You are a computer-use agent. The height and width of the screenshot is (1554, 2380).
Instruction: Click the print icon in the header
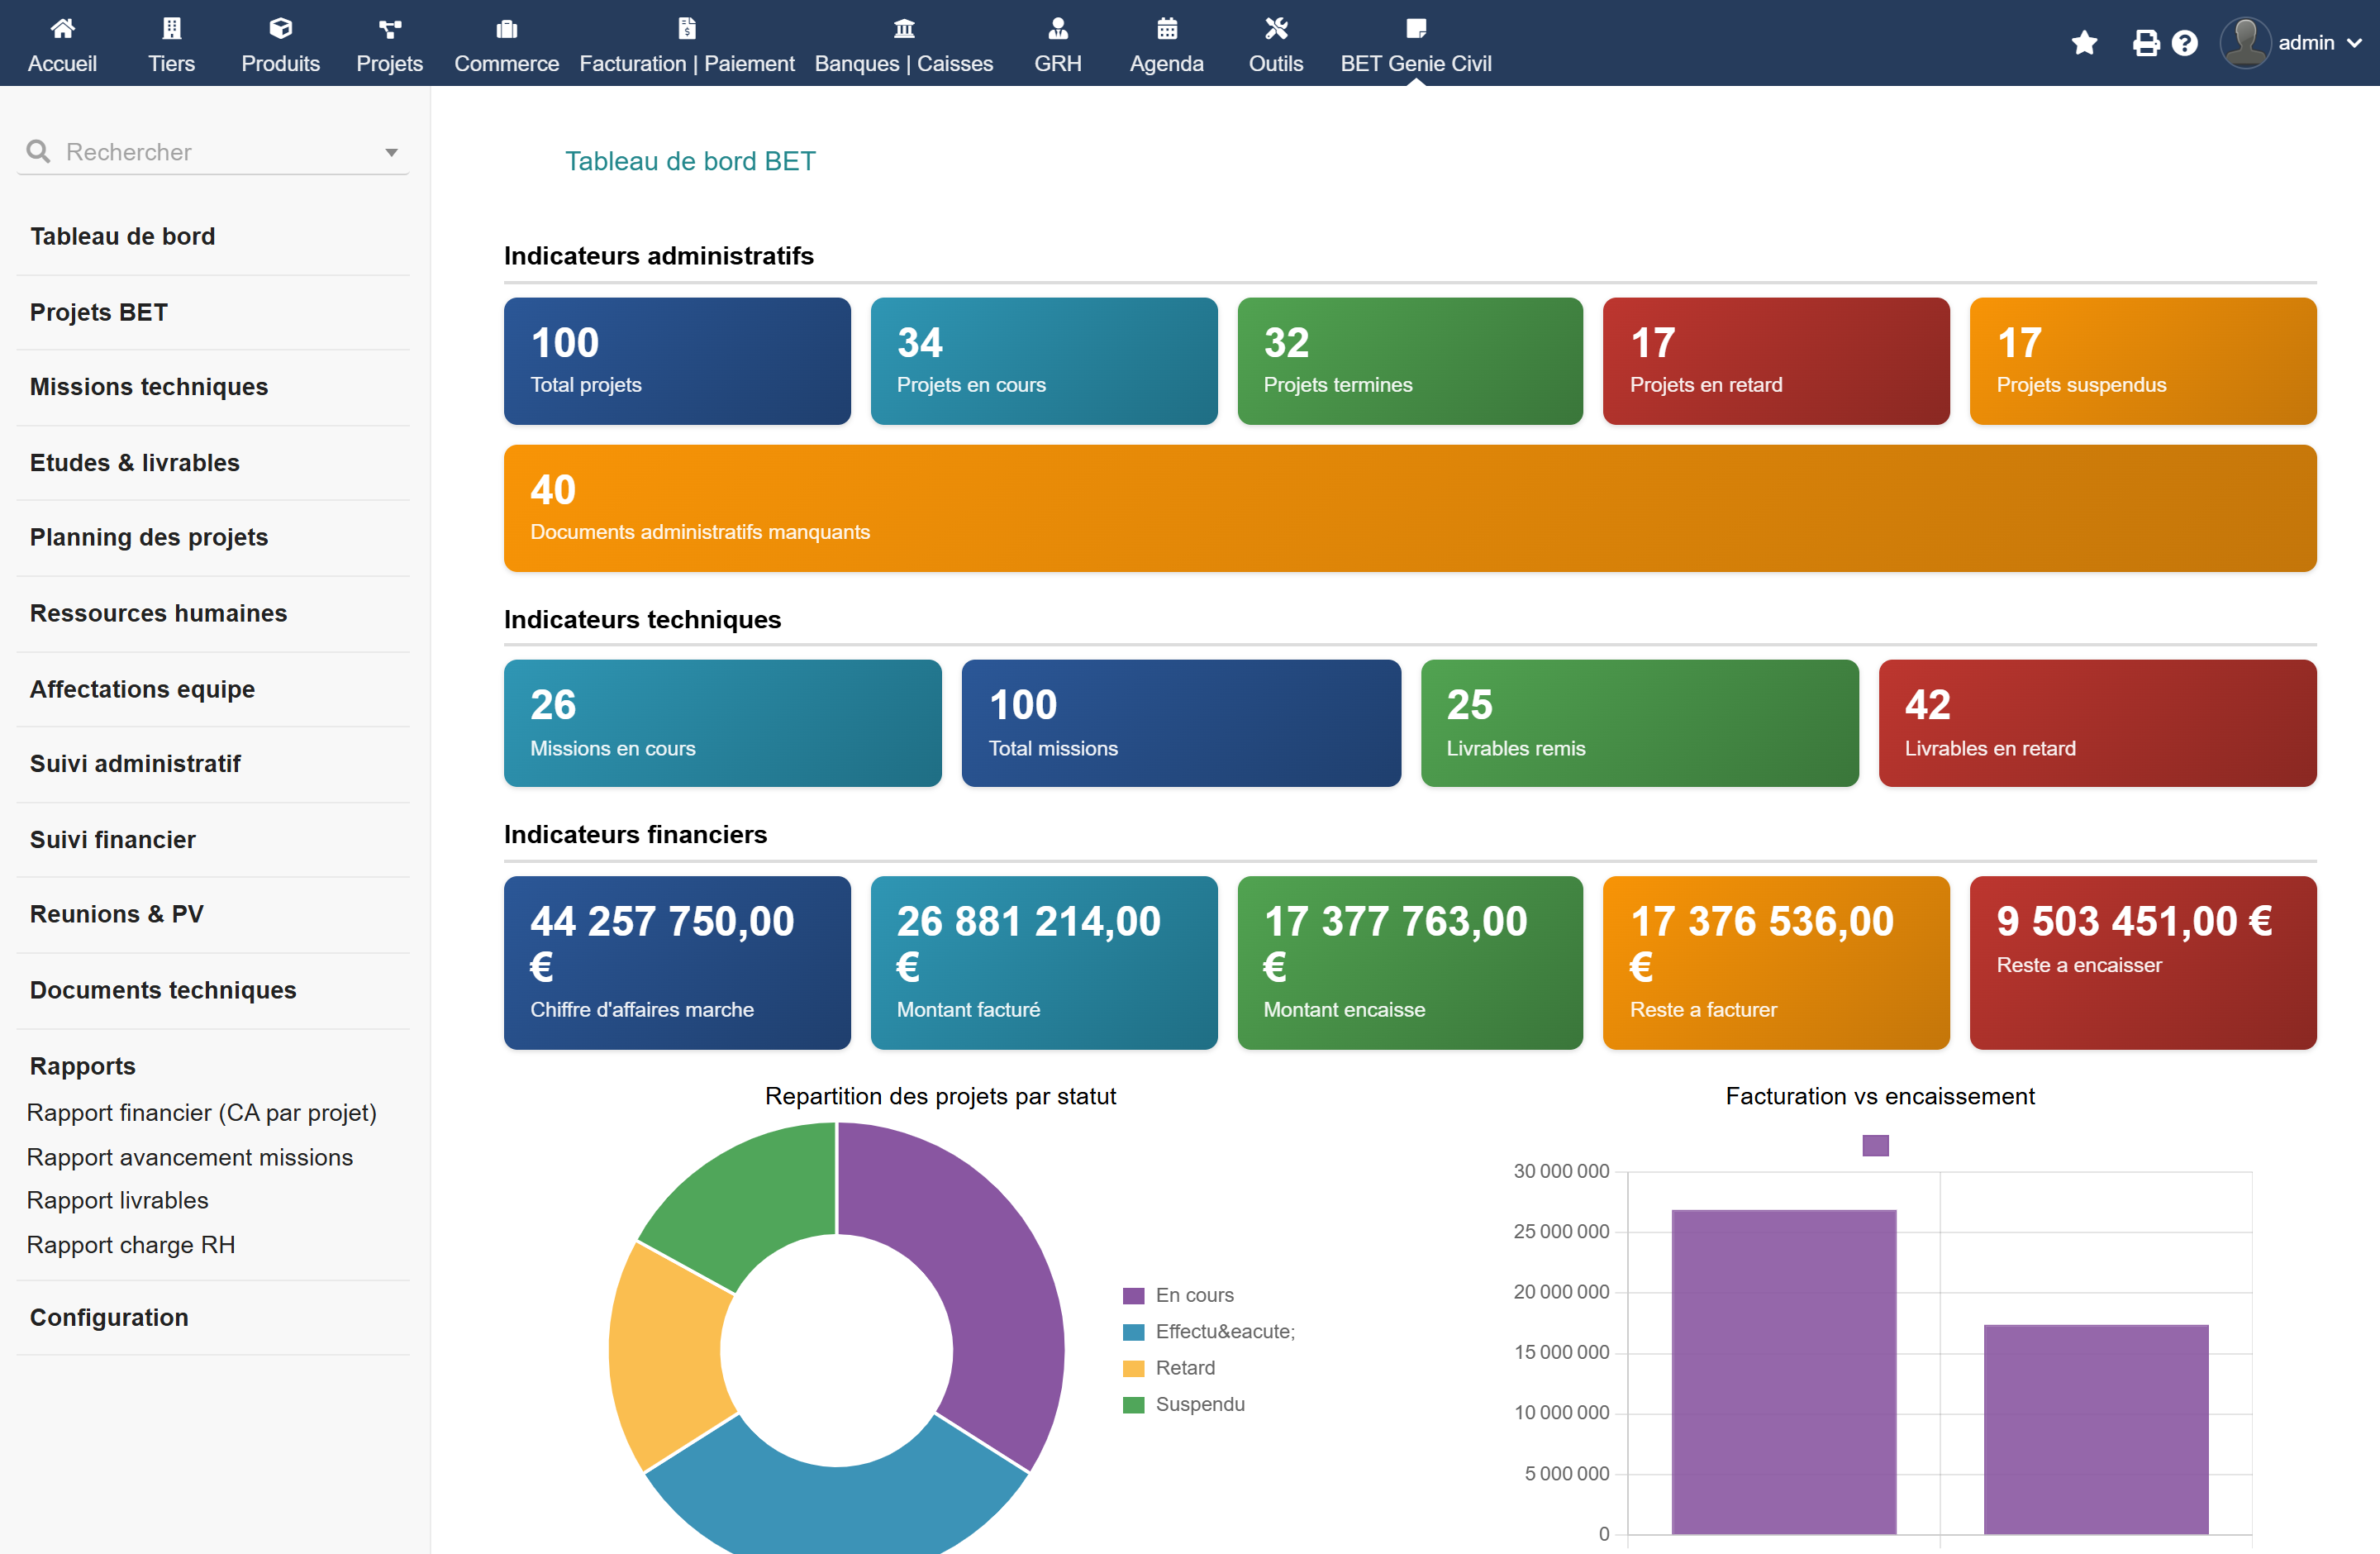point(2145,43)
